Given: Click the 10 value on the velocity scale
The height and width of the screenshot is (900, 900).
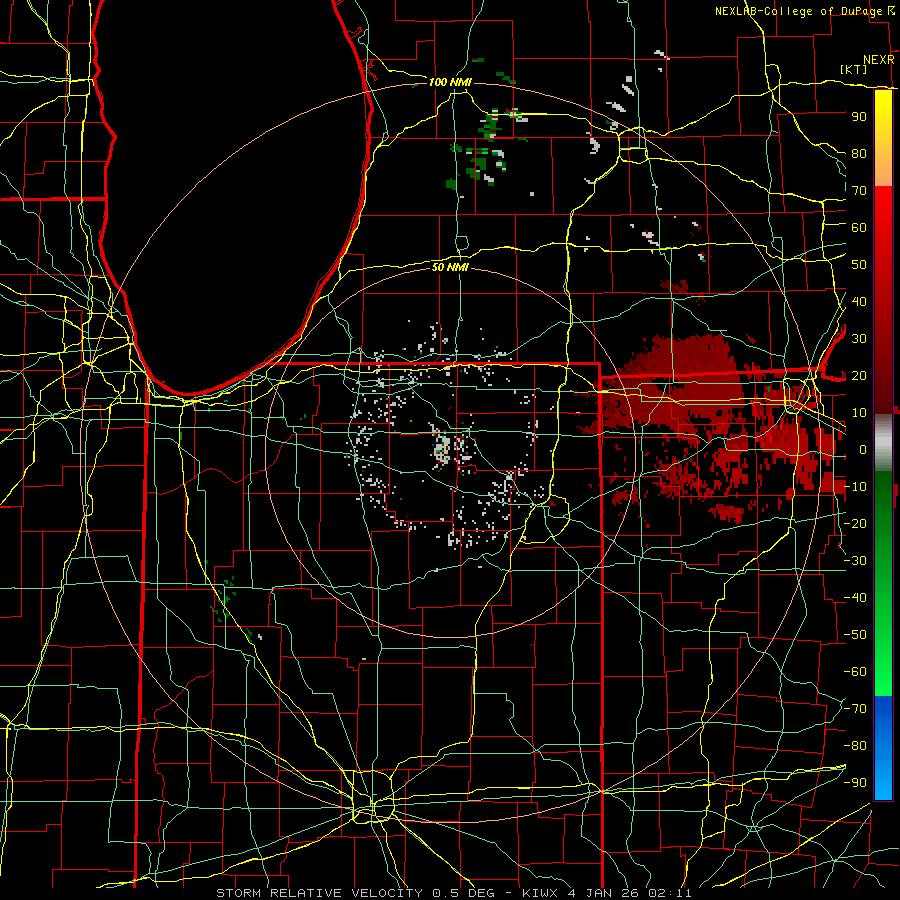Looking at the screenshot, I should pos(859,413).
